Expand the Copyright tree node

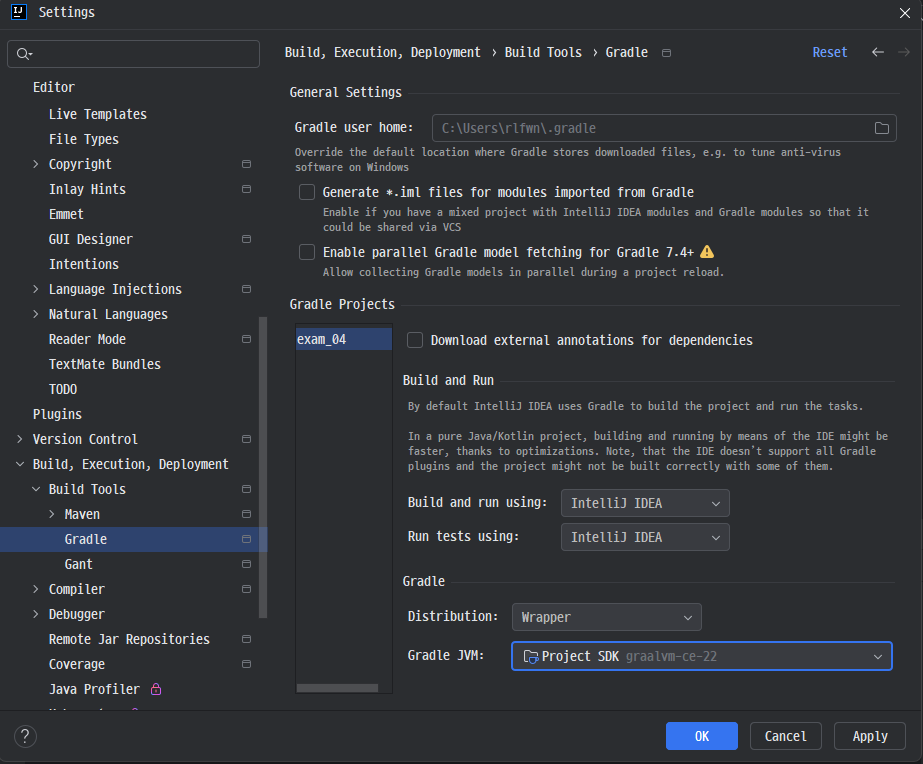[36, 164]
